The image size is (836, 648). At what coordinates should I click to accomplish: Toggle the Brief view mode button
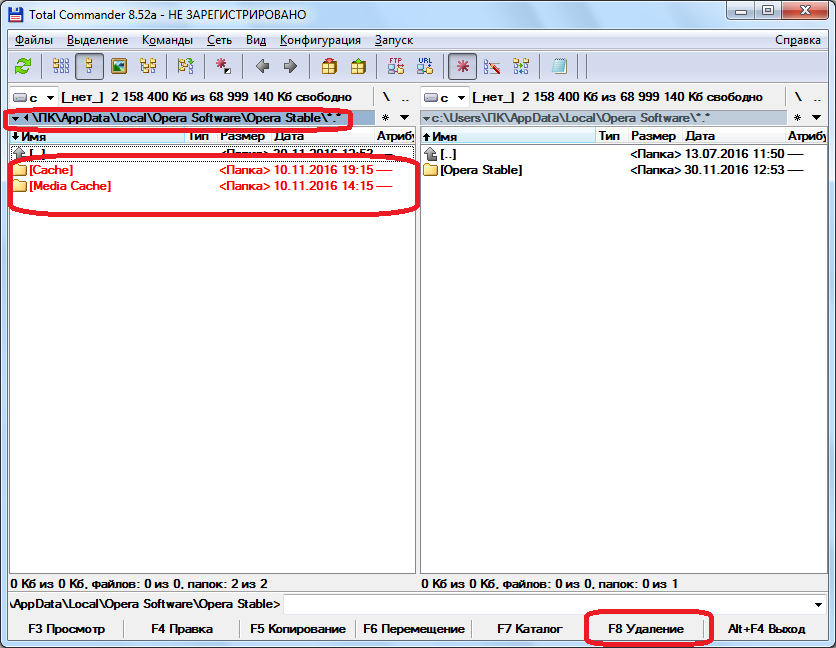[61, 66]
